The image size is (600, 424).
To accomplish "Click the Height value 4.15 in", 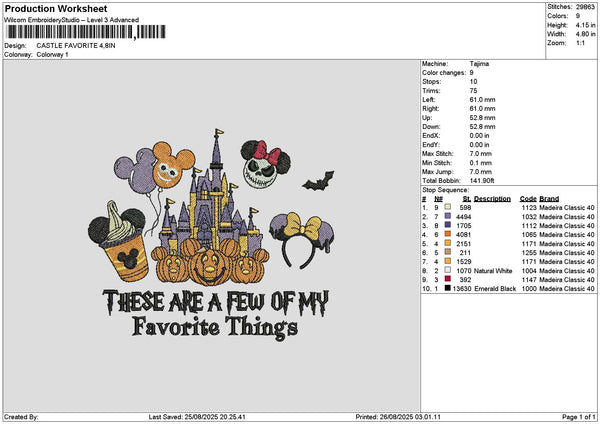I will pos(585,25).
